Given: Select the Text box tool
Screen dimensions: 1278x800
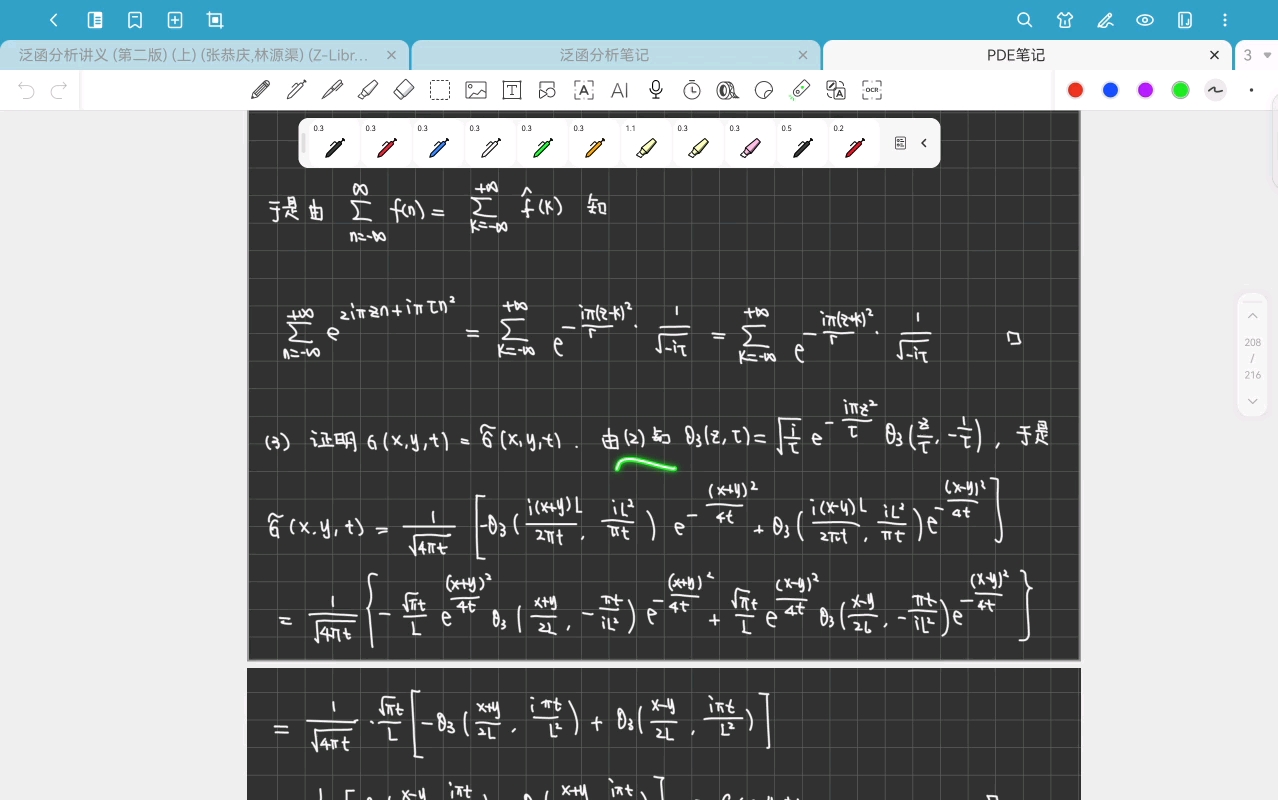Looking at the screenshot, I should coord(512,90).
